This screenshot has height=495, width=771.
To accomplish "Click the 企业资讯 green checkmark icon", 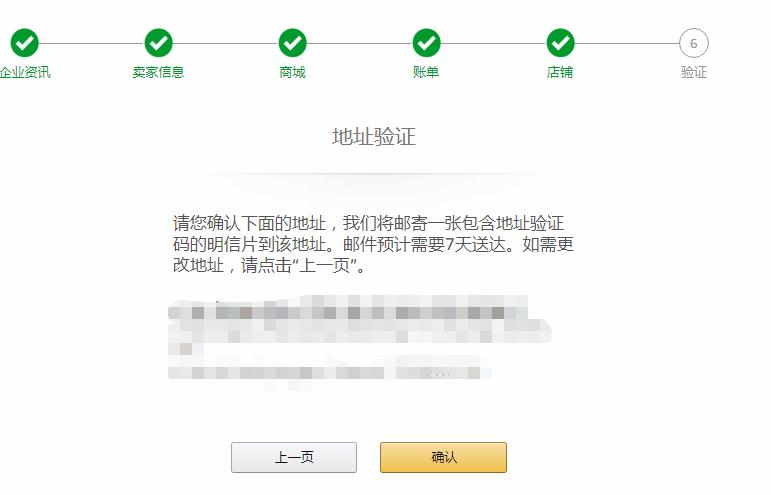I will pyautogui.click(x=25, y=43).
